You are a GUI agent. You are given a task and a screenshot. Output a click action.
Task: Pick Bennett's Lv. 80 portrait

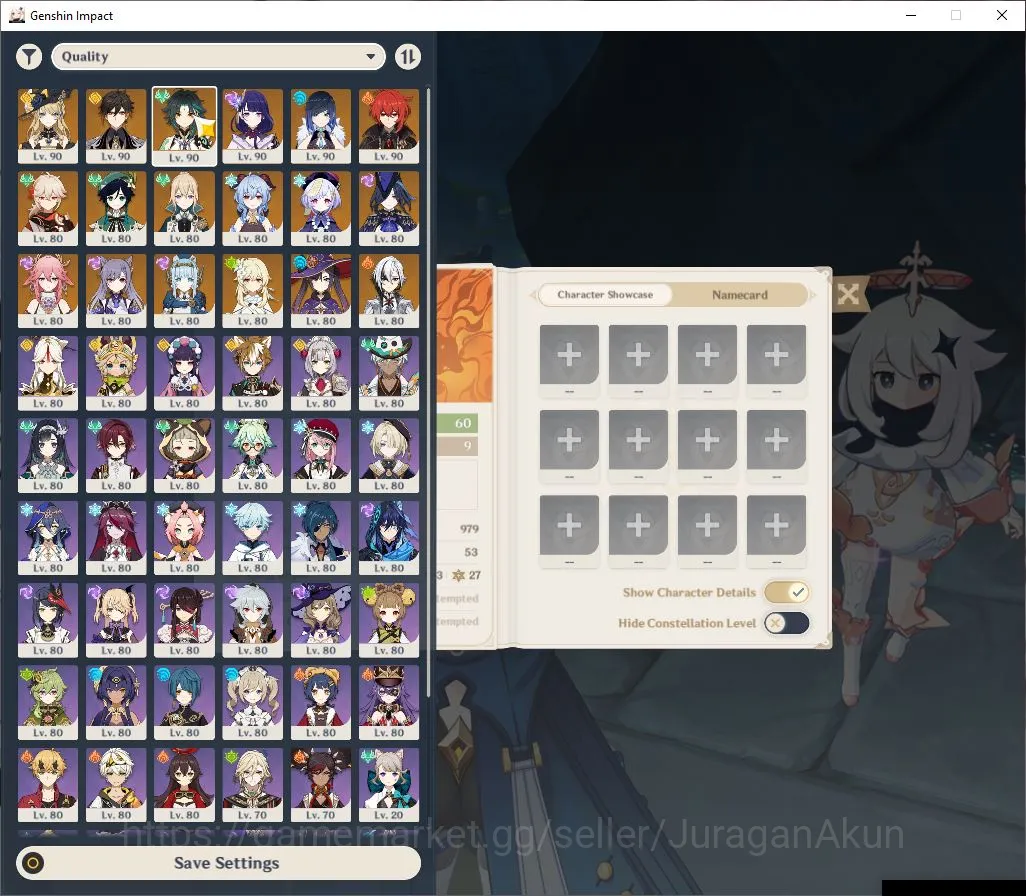tap(116, 785)
